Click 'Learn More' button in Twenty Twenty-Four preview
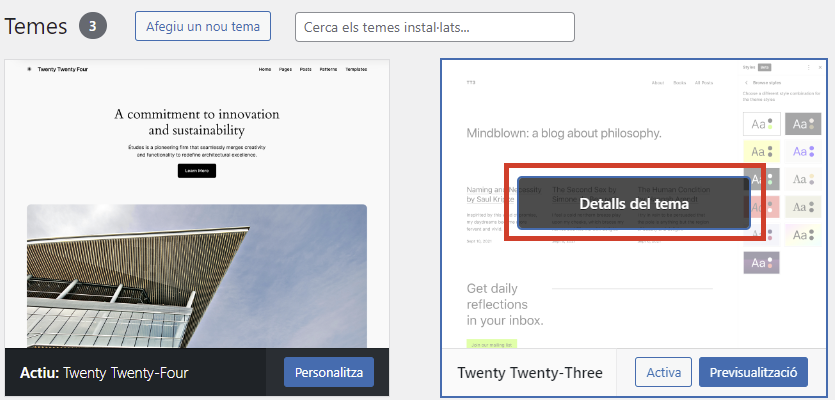 pos(197,170)
